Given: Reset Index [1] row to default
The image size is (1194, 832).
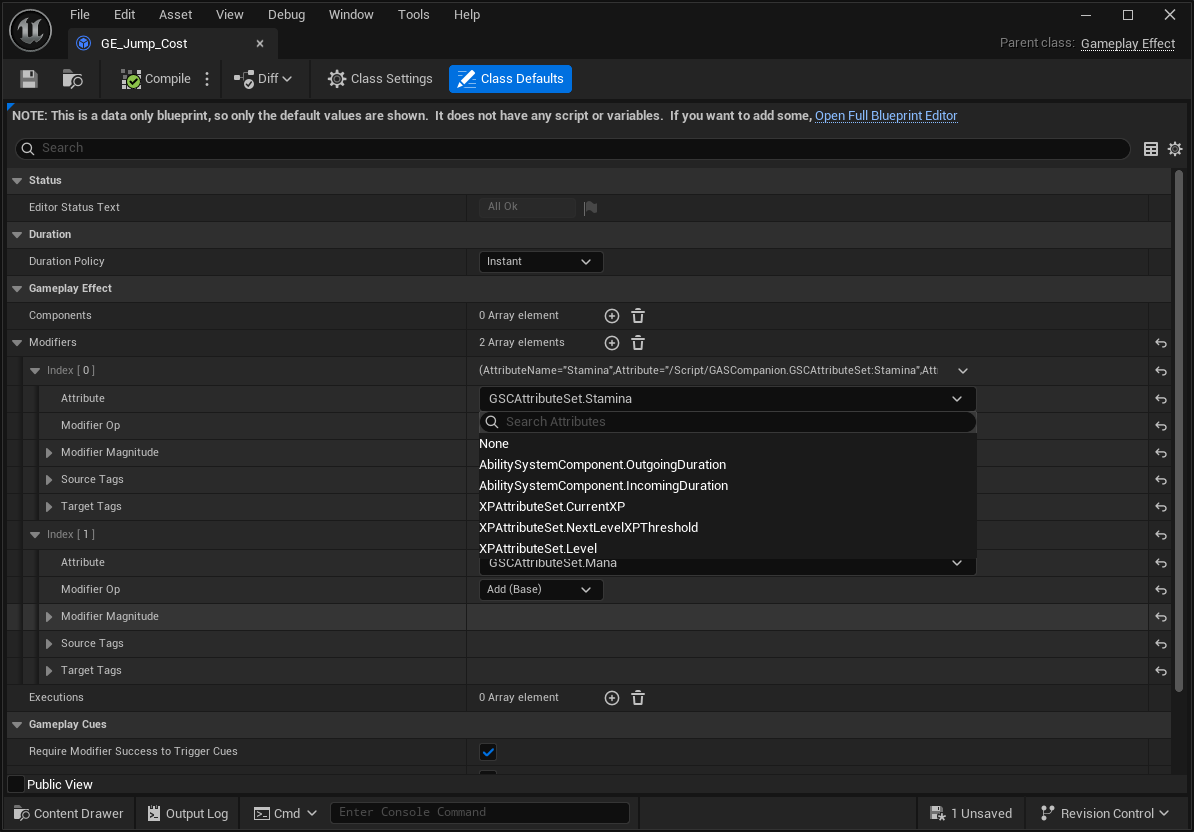Looking at the screenshot, I should (1160, 535).
